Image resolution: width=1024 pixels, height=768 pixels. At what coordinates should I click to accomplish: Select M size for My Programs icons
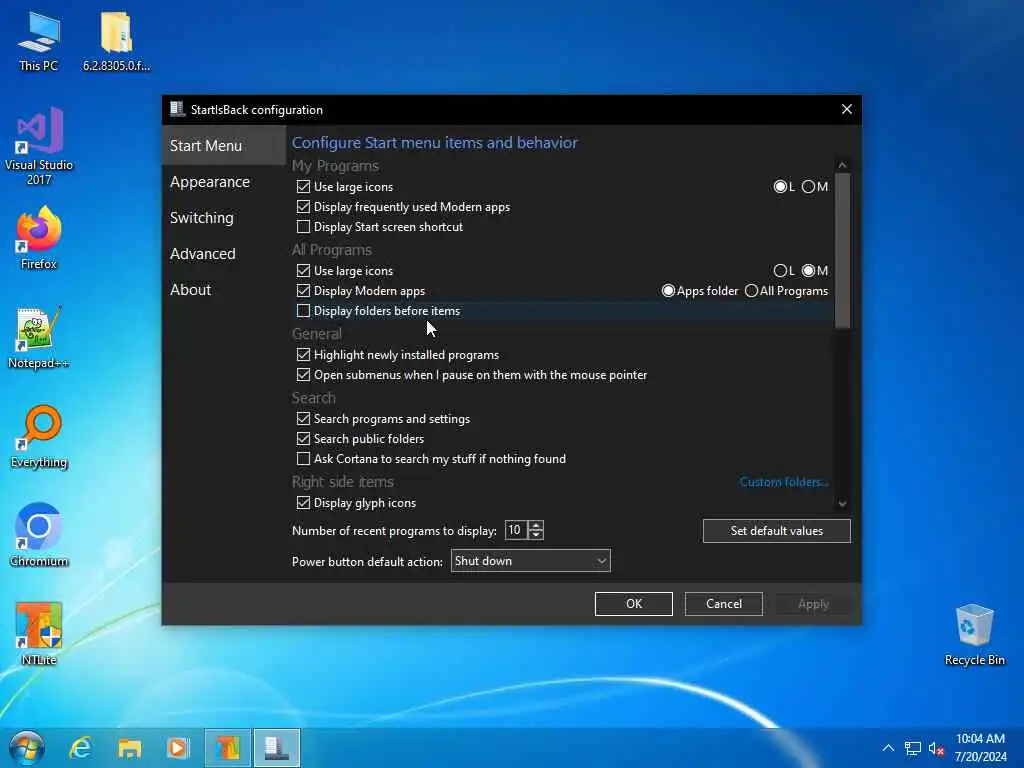pyautogui.click(x=808, y=187)
